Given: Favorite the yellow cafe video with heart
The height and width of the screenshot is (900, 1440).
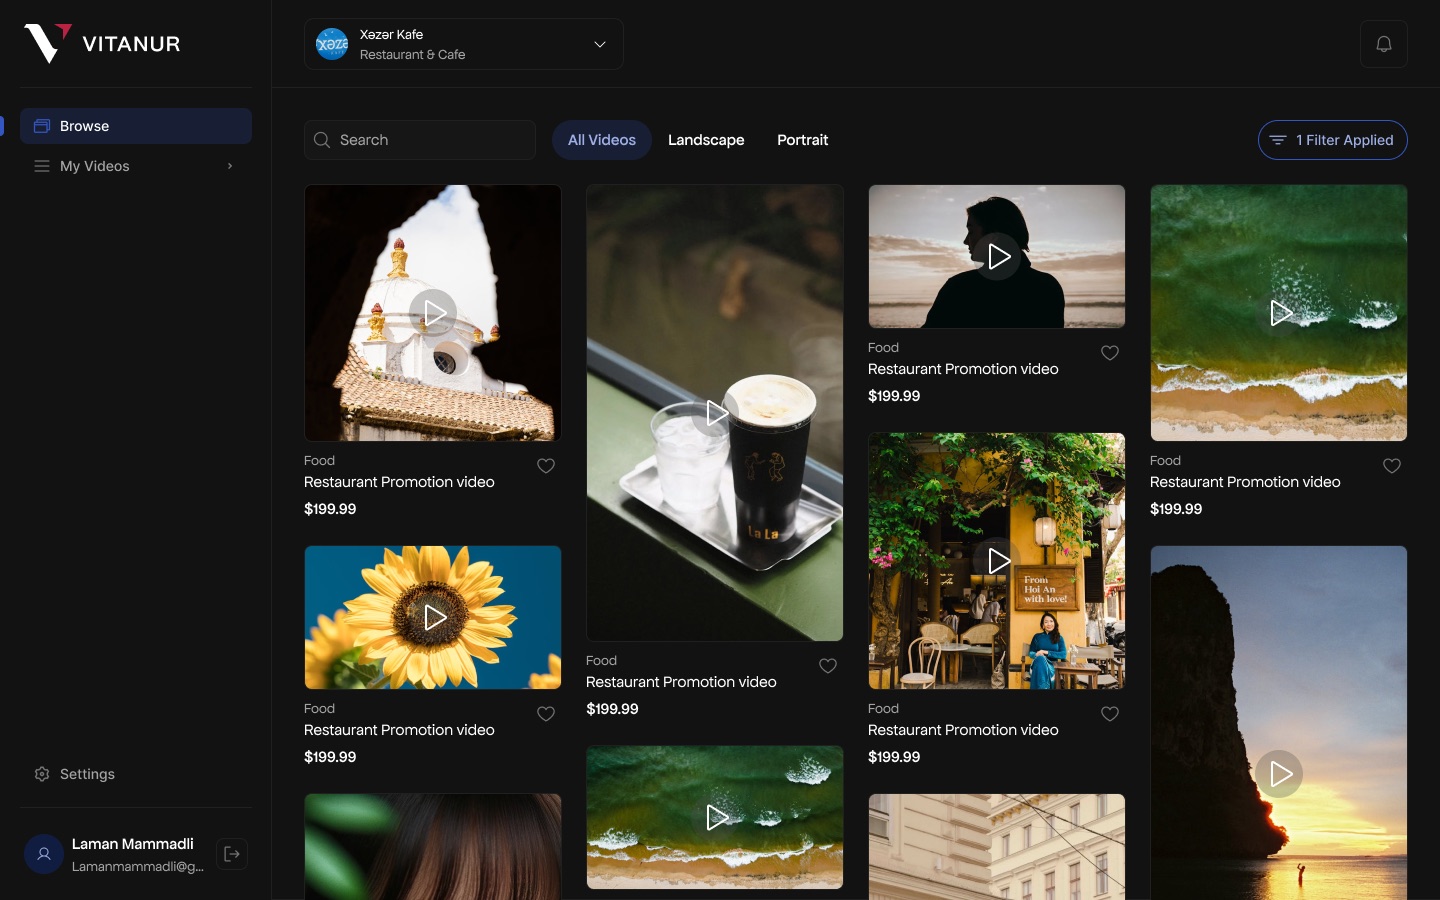Looking at the screenshot, I should (1110, 714).
